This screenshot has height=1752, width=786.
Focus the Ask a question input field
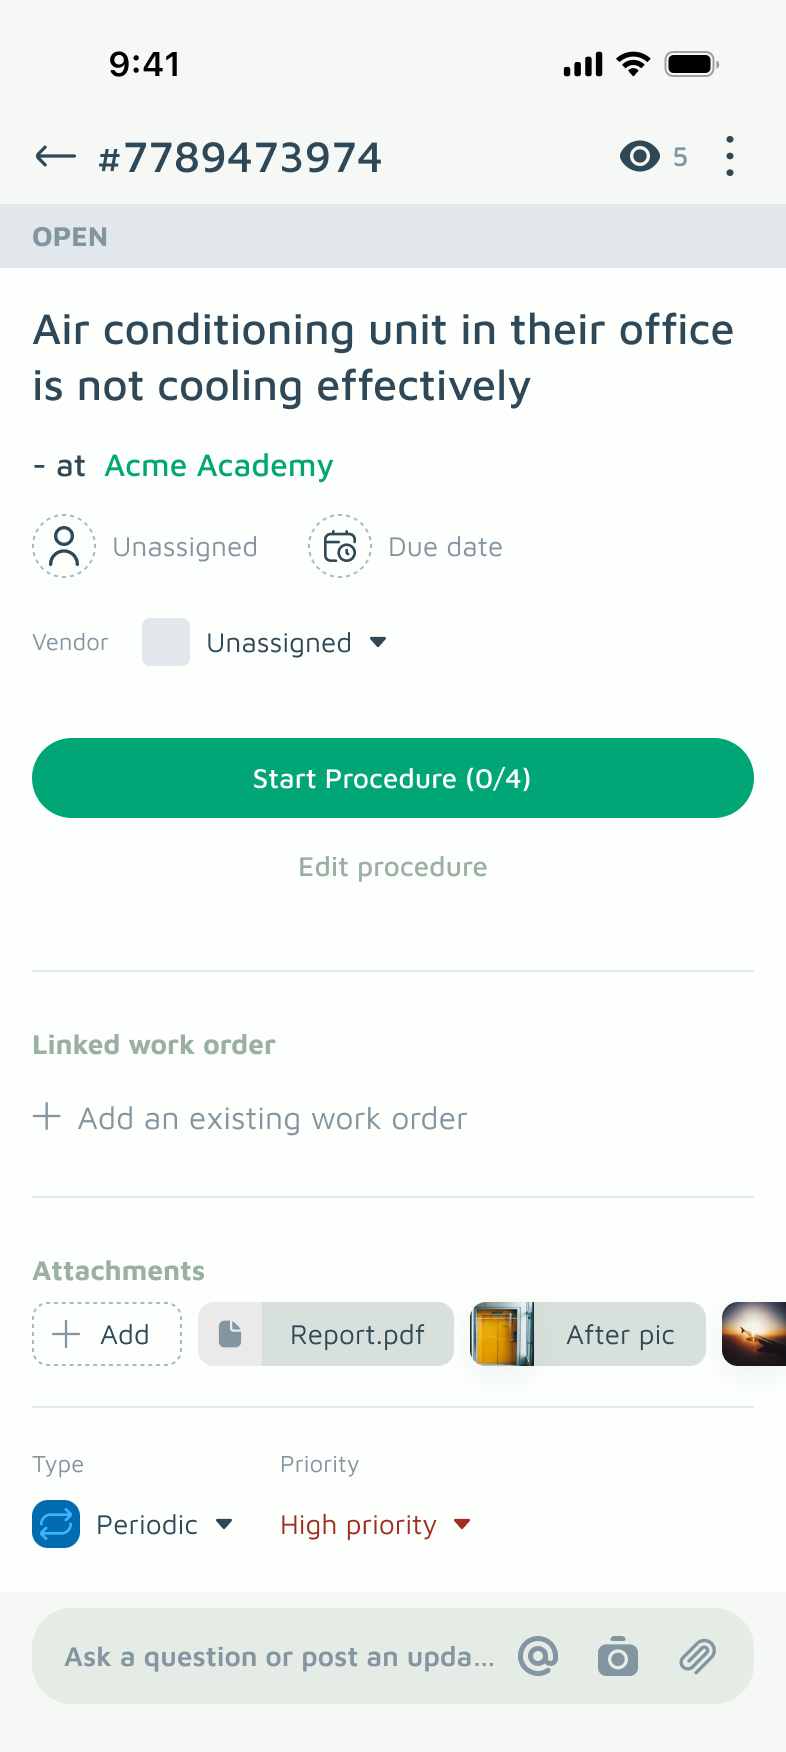(x=280, y=1657)
